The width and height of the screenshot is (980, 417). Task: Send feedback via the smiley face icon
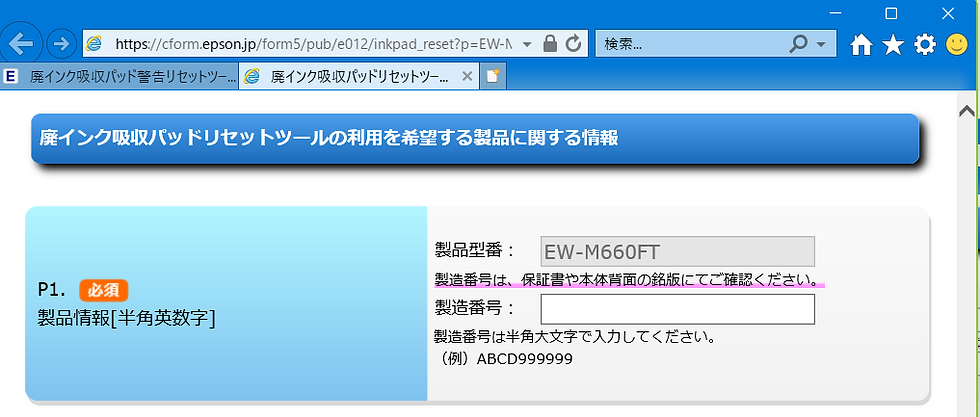click(956, 44)
